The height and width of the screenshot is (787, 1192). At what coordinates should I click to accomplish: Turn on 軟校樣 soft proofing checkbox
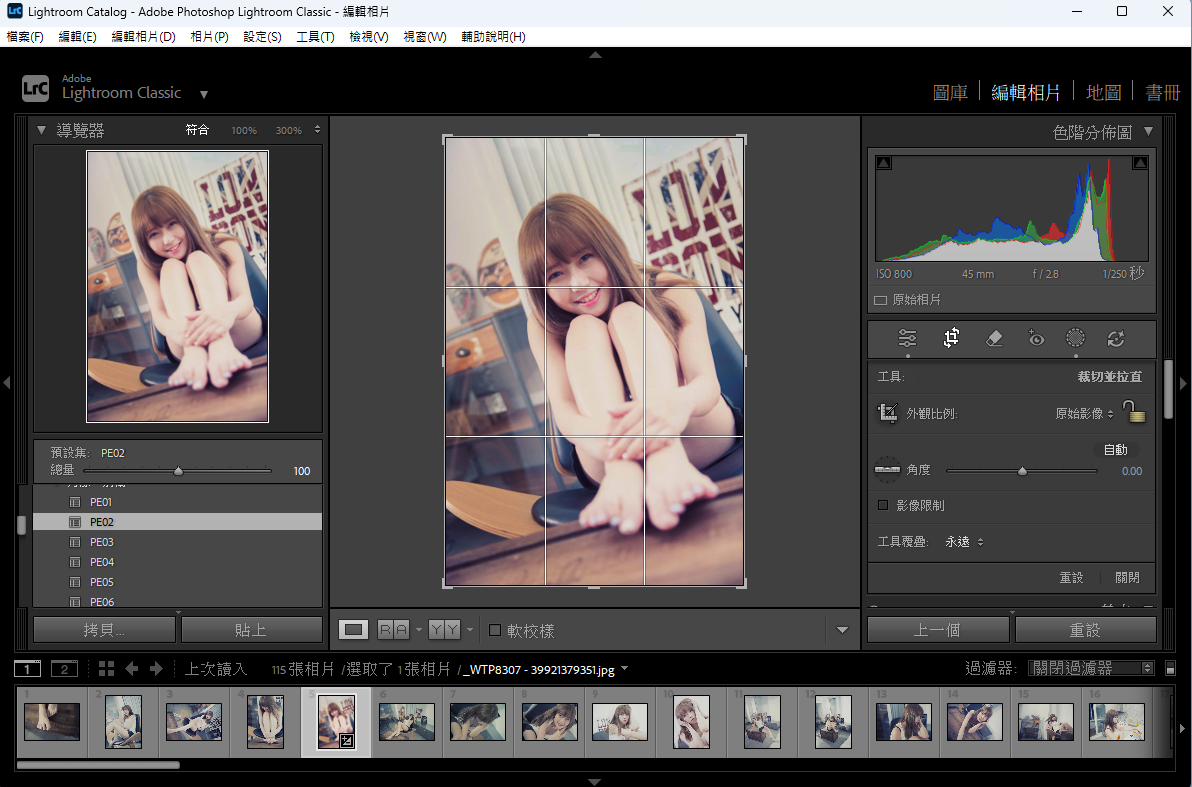[495, 630]
